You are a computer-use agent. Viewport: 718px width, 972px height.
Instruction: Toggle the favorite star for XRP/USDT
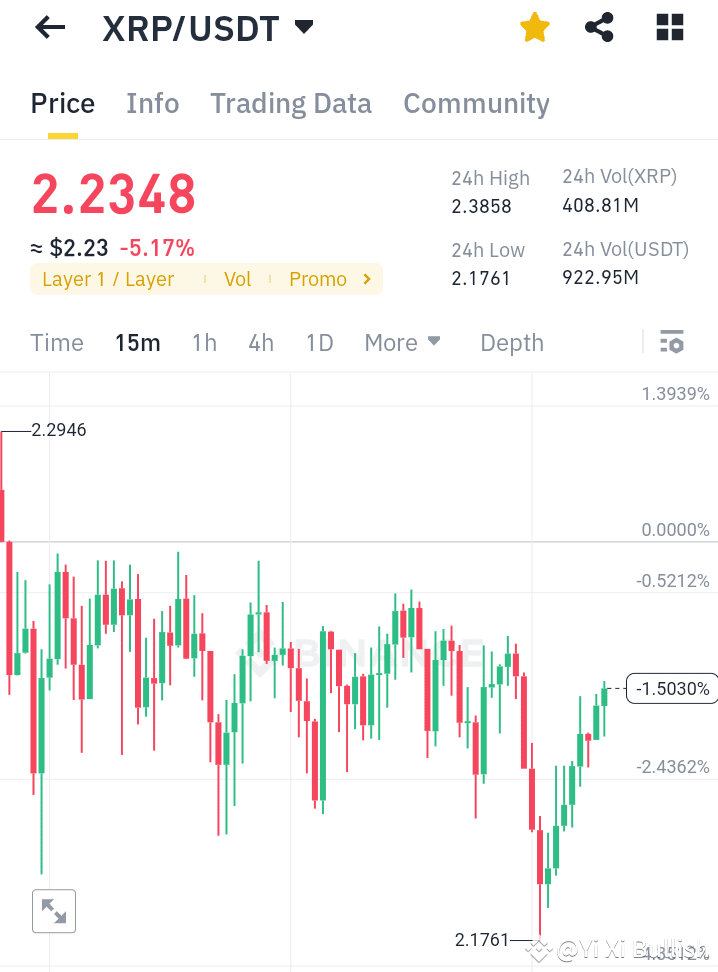point(534,27)
